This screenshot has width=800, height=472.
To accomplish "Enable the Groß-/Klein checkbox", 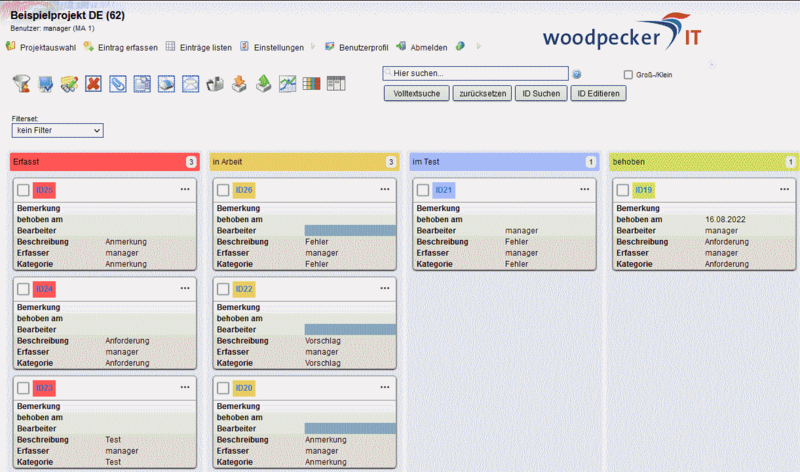I will pos(628,74).
